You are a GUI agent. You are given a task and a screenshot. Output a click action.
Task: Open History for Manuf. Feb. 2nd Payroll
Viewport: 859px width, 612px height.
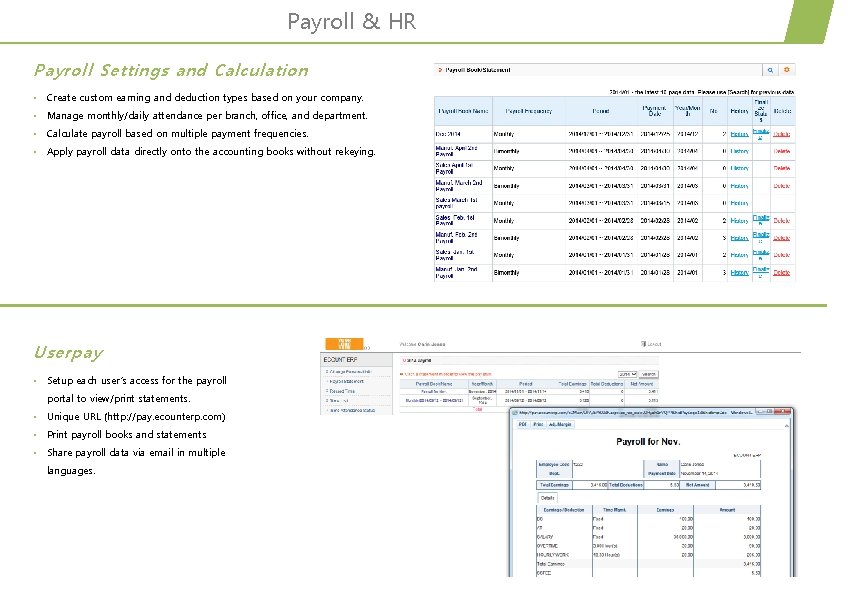[x=739, y=238]
